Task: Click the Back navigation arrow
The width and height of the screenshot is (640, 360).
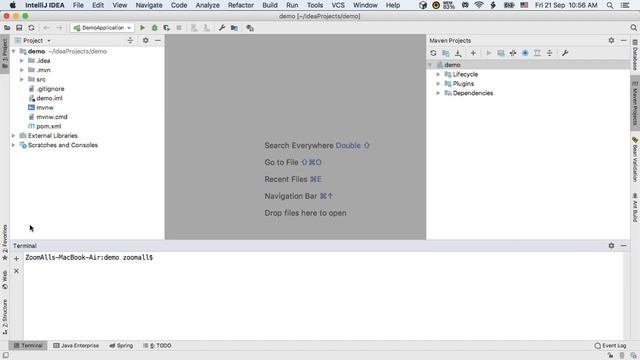Action: click(47, 28)
